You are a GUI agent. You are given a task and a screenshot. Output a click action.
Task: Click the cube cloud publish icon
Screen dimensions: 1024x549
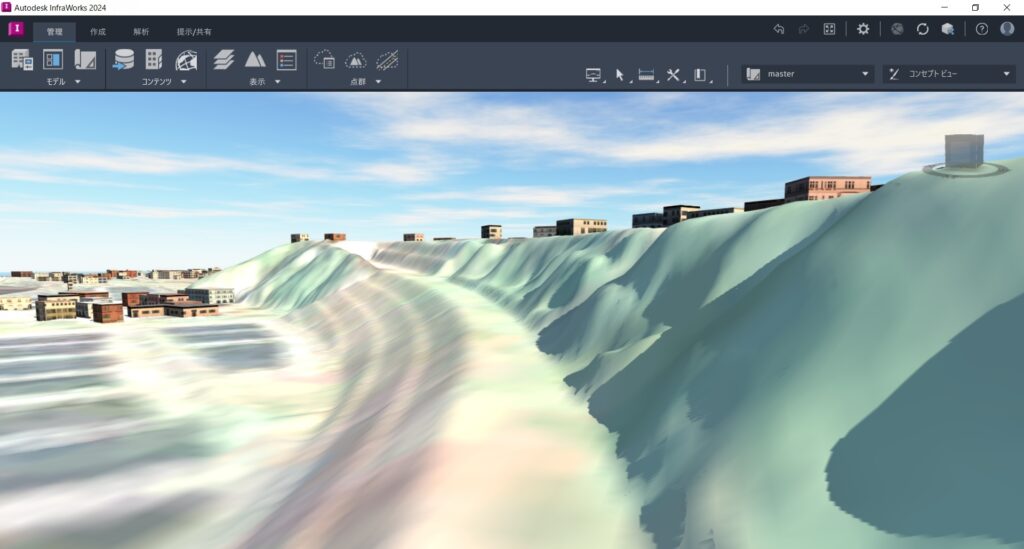tap(948, 29)
